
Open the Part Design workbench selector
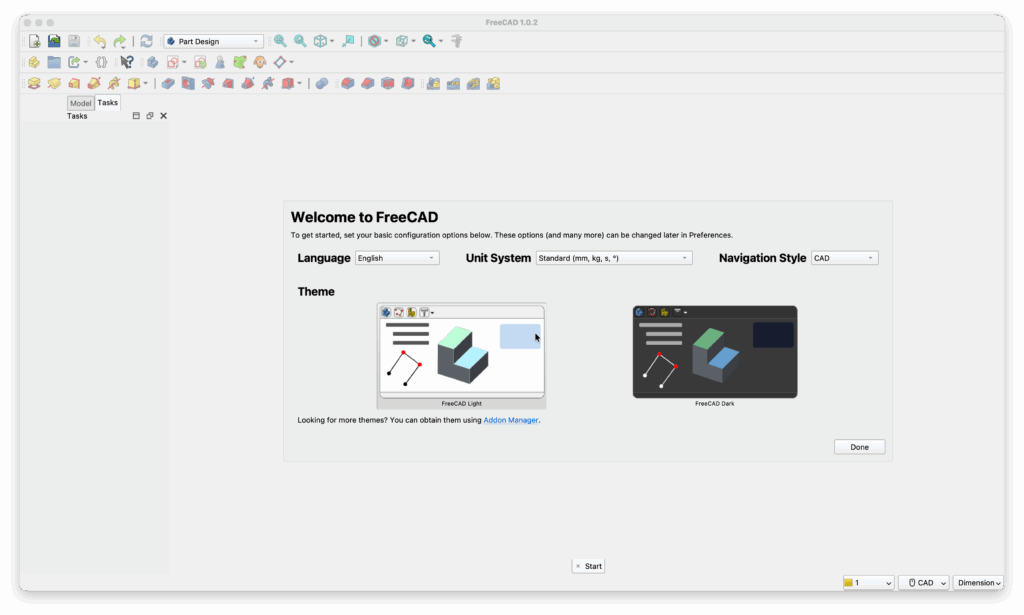point(213,41)
